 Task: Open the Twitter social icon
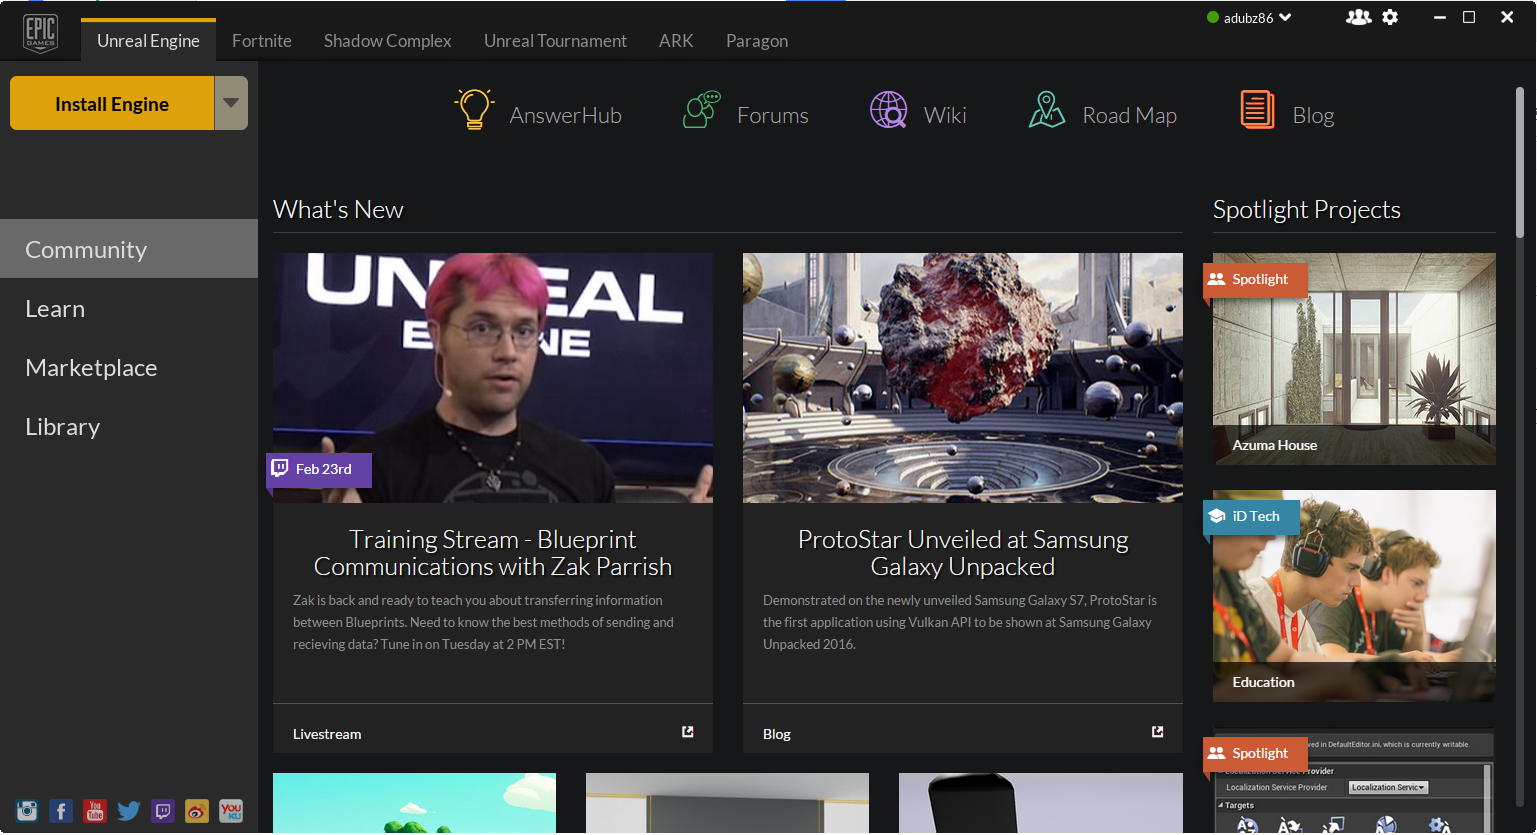(129, 811)
